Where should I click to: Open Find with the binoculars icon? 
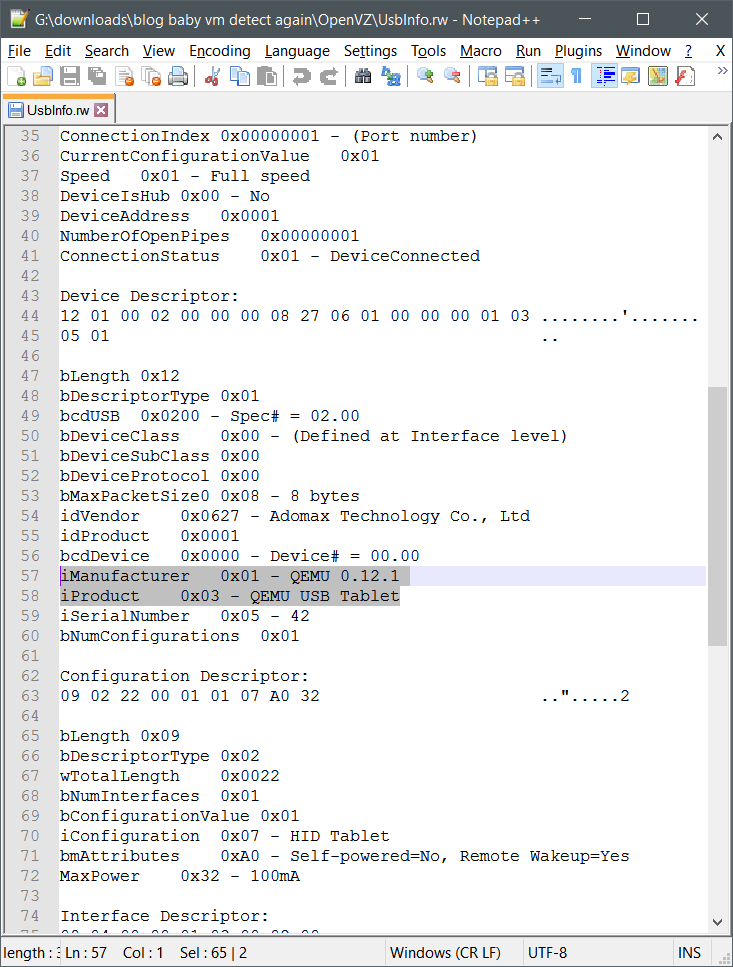(363, 76)
